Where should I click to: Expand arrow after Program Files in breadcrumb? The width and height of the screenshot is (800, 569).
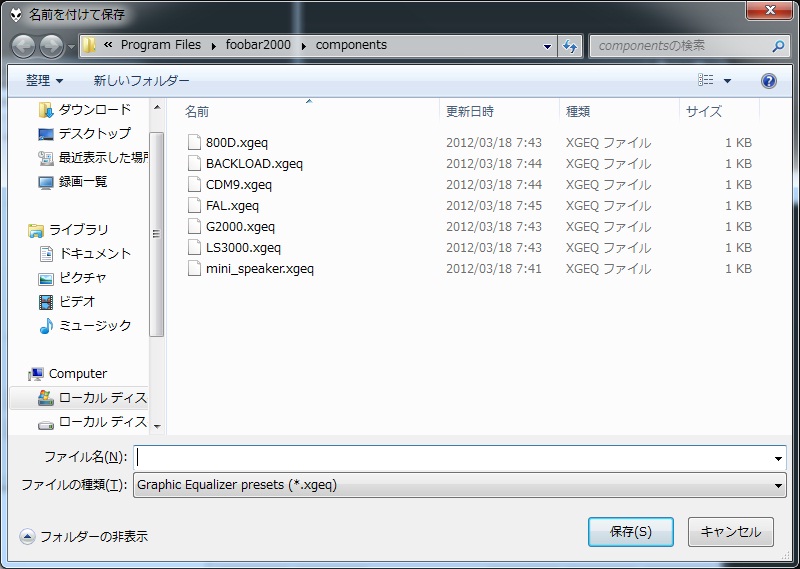(214, 46)
